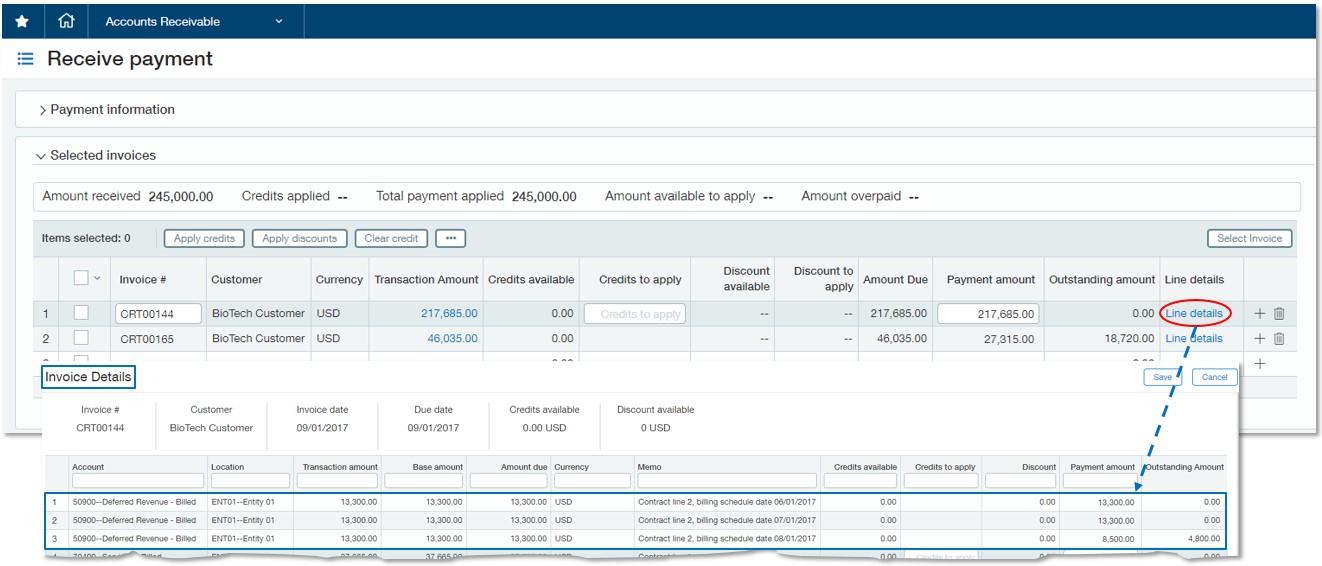The image size is (1322, 566).
Task: Expand the Payment information section
Action: click(x=106, y=110)
